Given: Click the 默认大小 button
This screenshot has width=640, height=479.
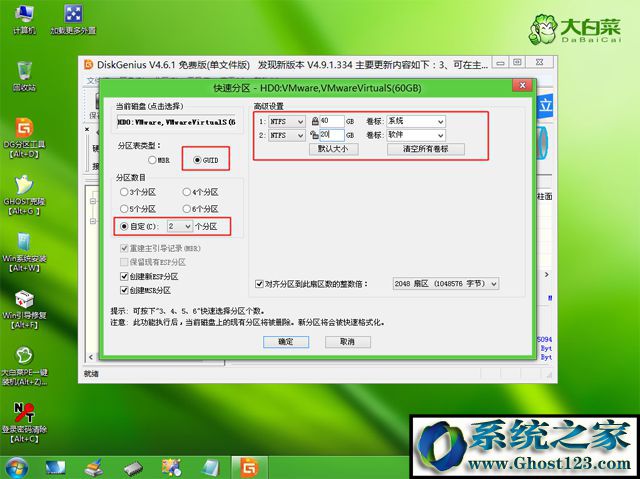Looking at the screenshot, I should pyautogui.click(x=333, y=149).
